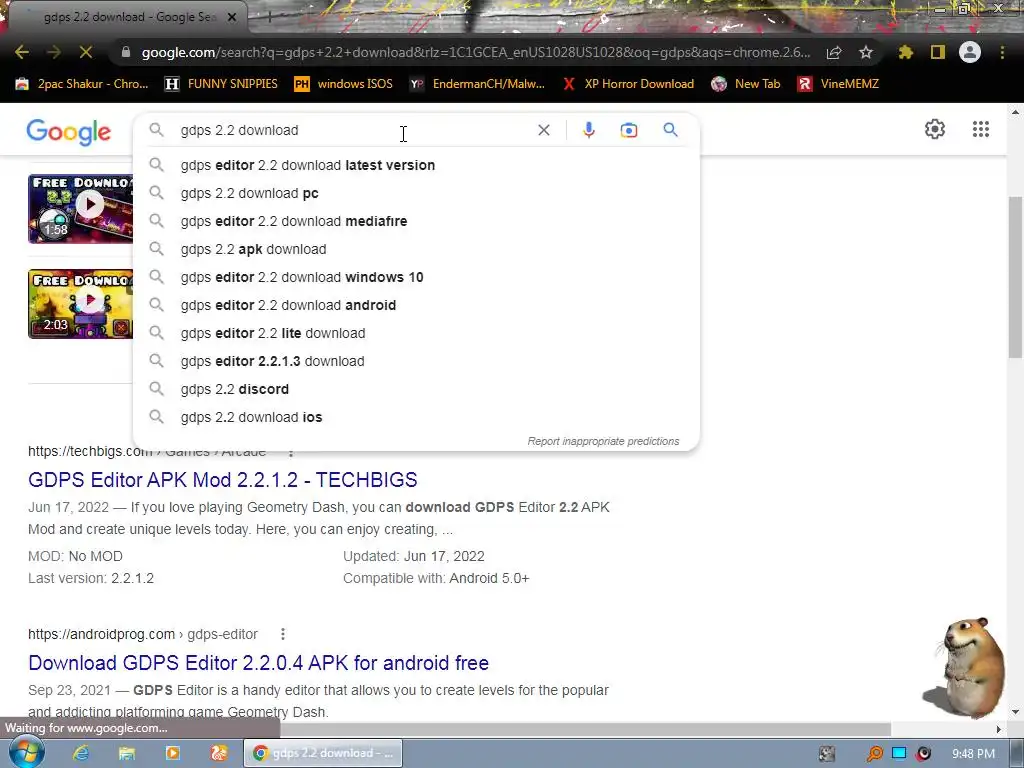
Task: Open the Chrome extensions puzzle icon
Action: pyautogui.click(x=906, y=52)
